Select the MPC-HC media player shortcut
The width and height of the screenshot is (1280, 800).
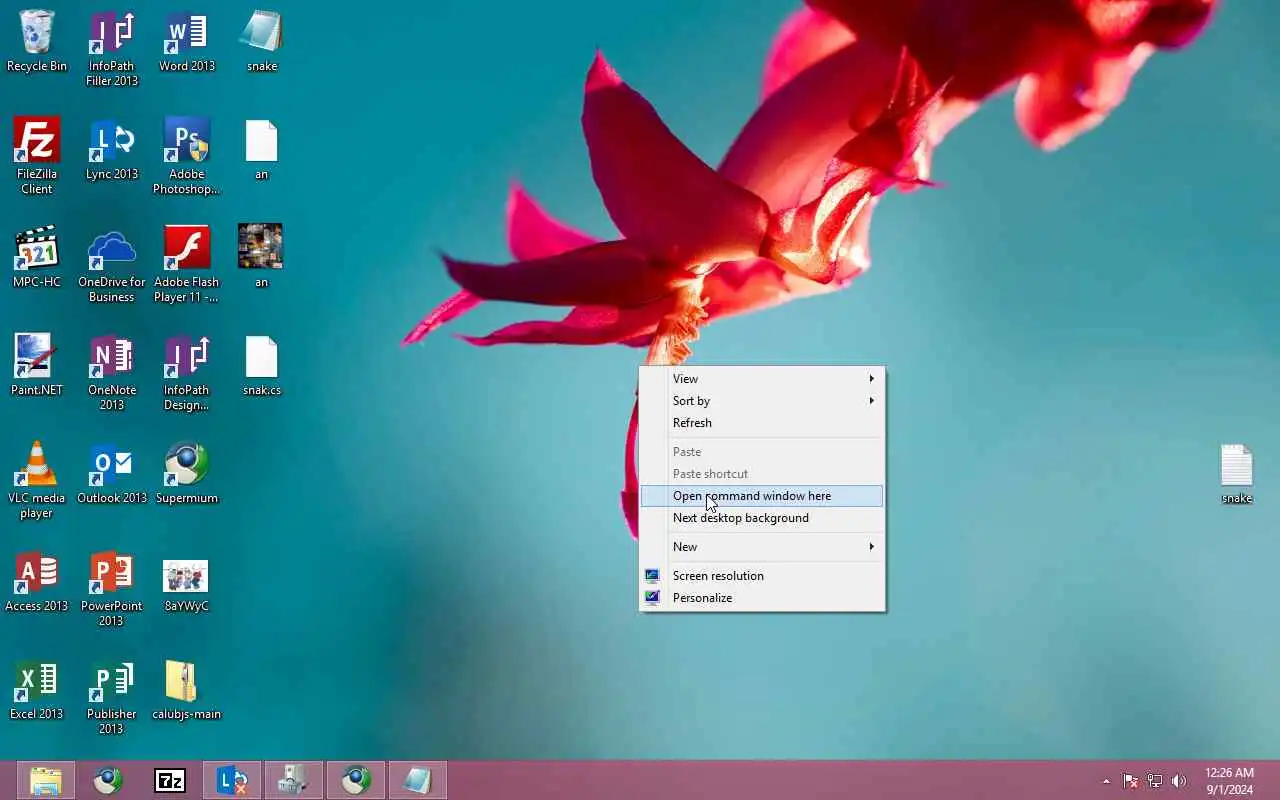37,257
